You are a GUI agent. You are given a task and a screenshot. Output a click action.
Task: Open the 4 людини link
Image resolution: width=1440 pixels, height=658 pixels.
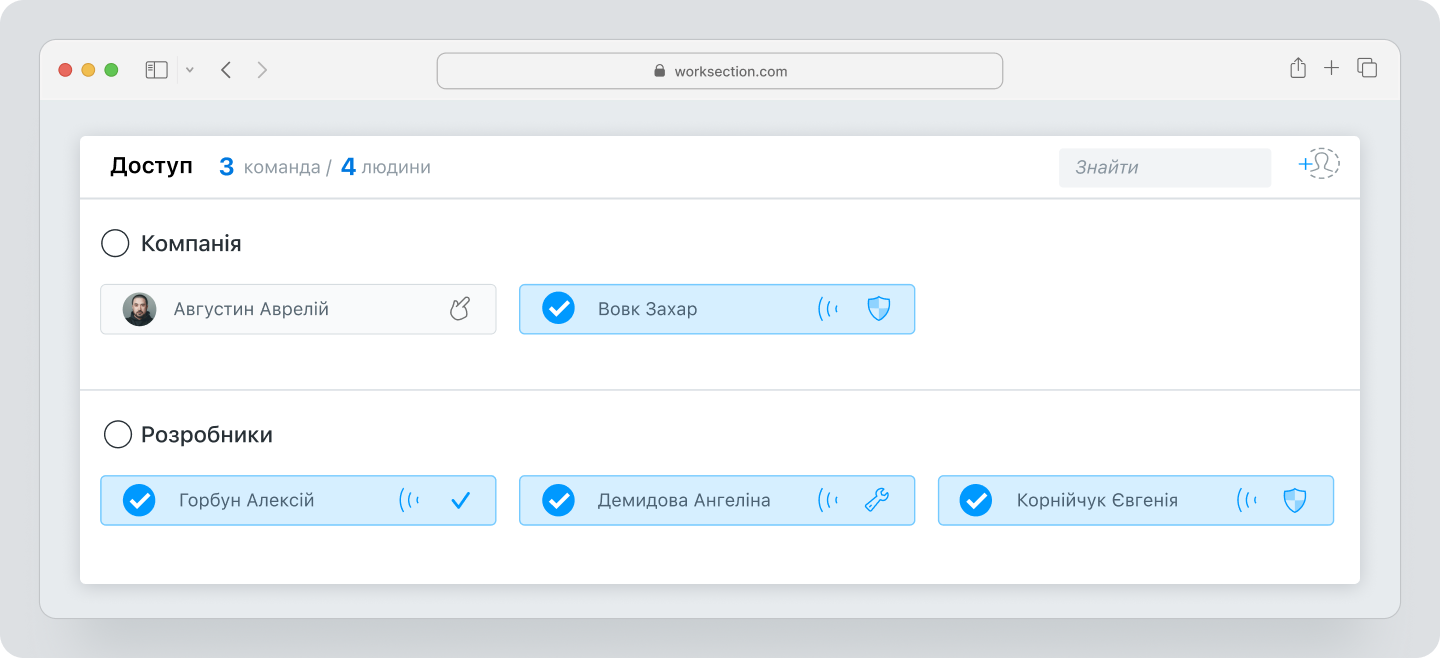coord(388,166)
